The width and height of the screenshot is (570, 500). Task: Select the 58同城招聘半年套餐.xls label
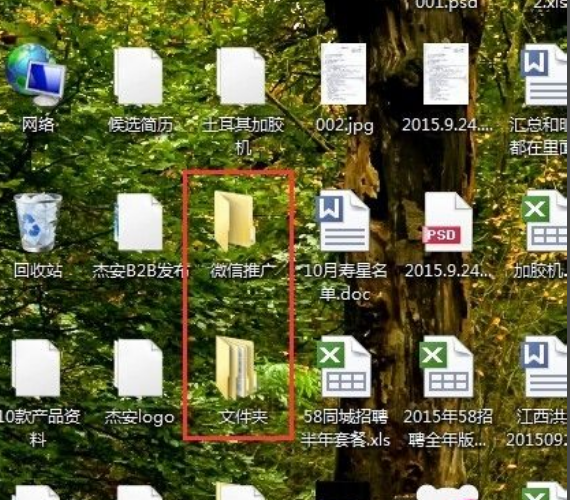346,428
